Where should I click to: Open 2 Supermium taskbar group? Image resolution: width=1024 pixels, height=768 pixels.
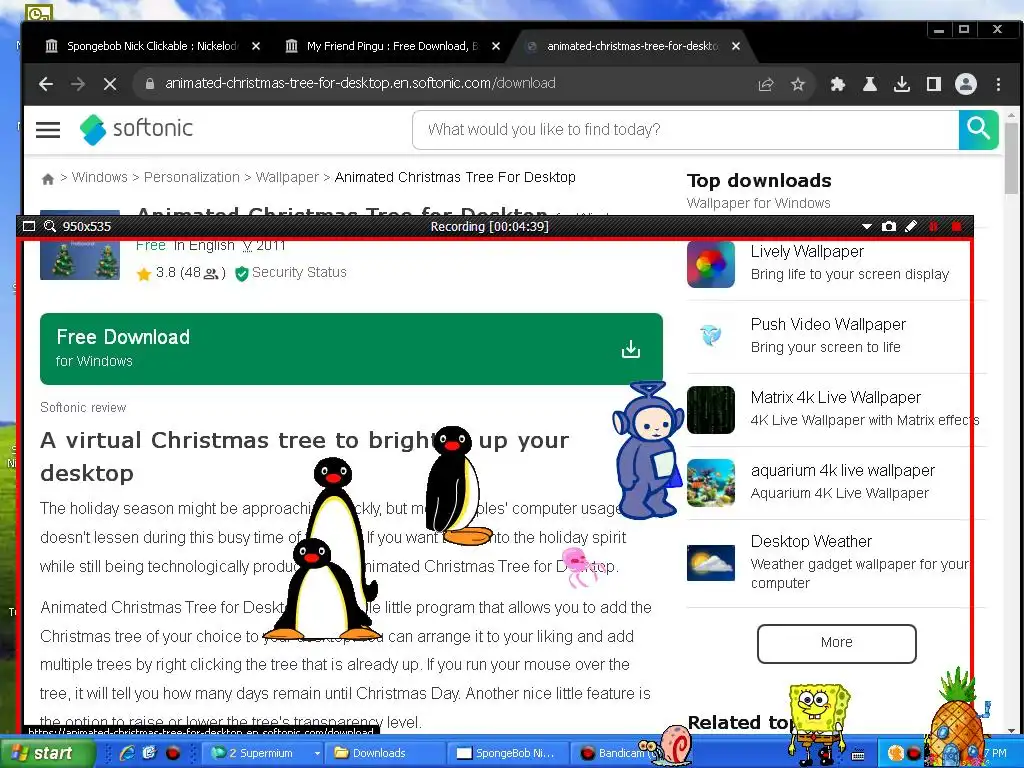pyautogui.click(x=266, y=753)
